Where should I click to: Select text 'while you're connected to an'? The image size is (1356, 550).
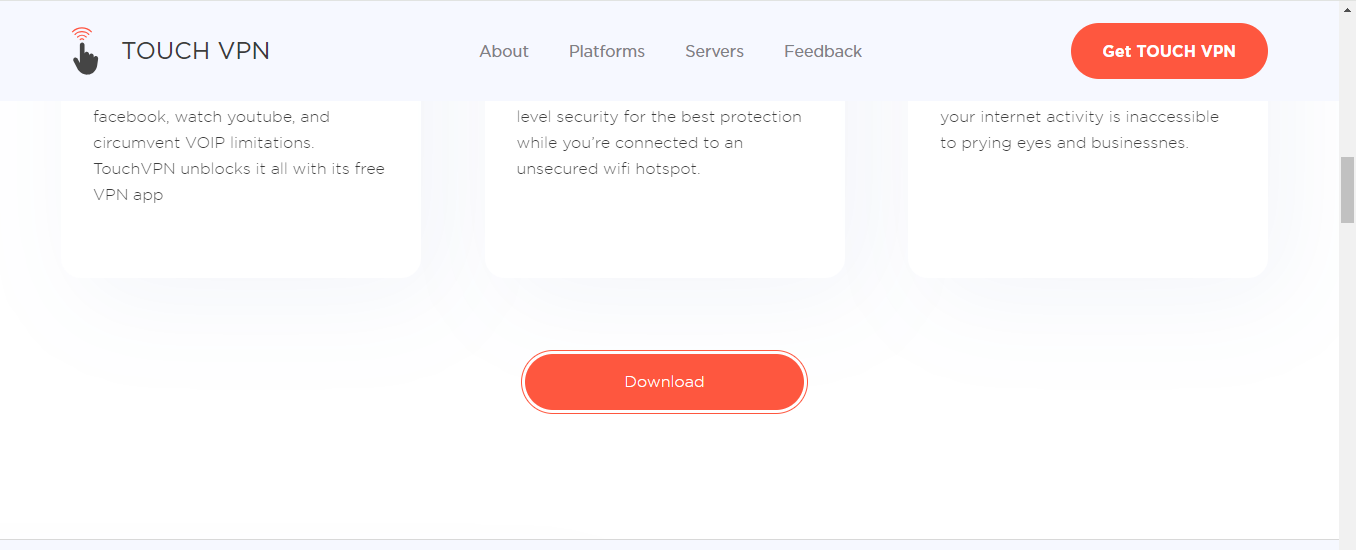(630, 143)
